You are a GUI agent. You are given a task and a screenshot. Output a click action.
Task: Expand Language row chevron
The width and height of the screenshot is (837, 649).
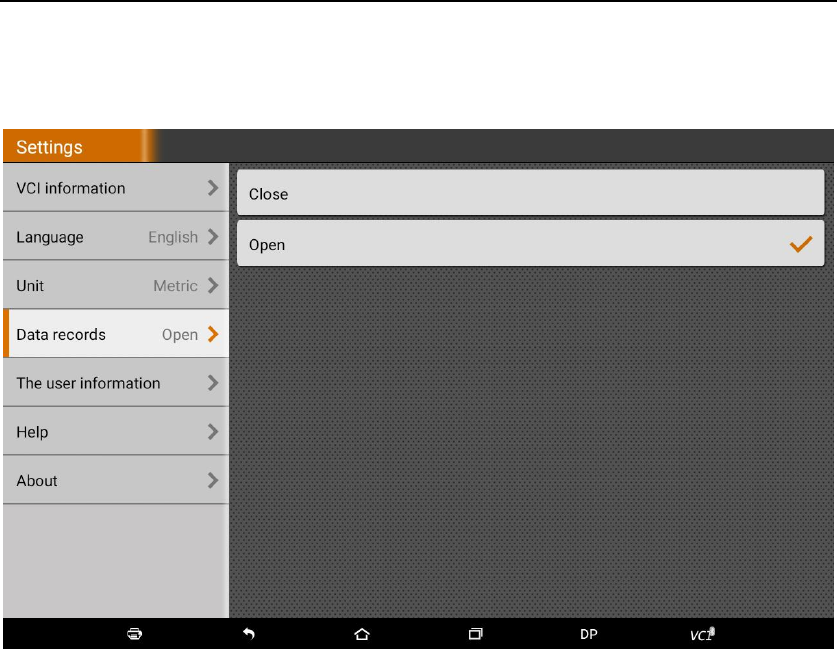pos(213,236)
